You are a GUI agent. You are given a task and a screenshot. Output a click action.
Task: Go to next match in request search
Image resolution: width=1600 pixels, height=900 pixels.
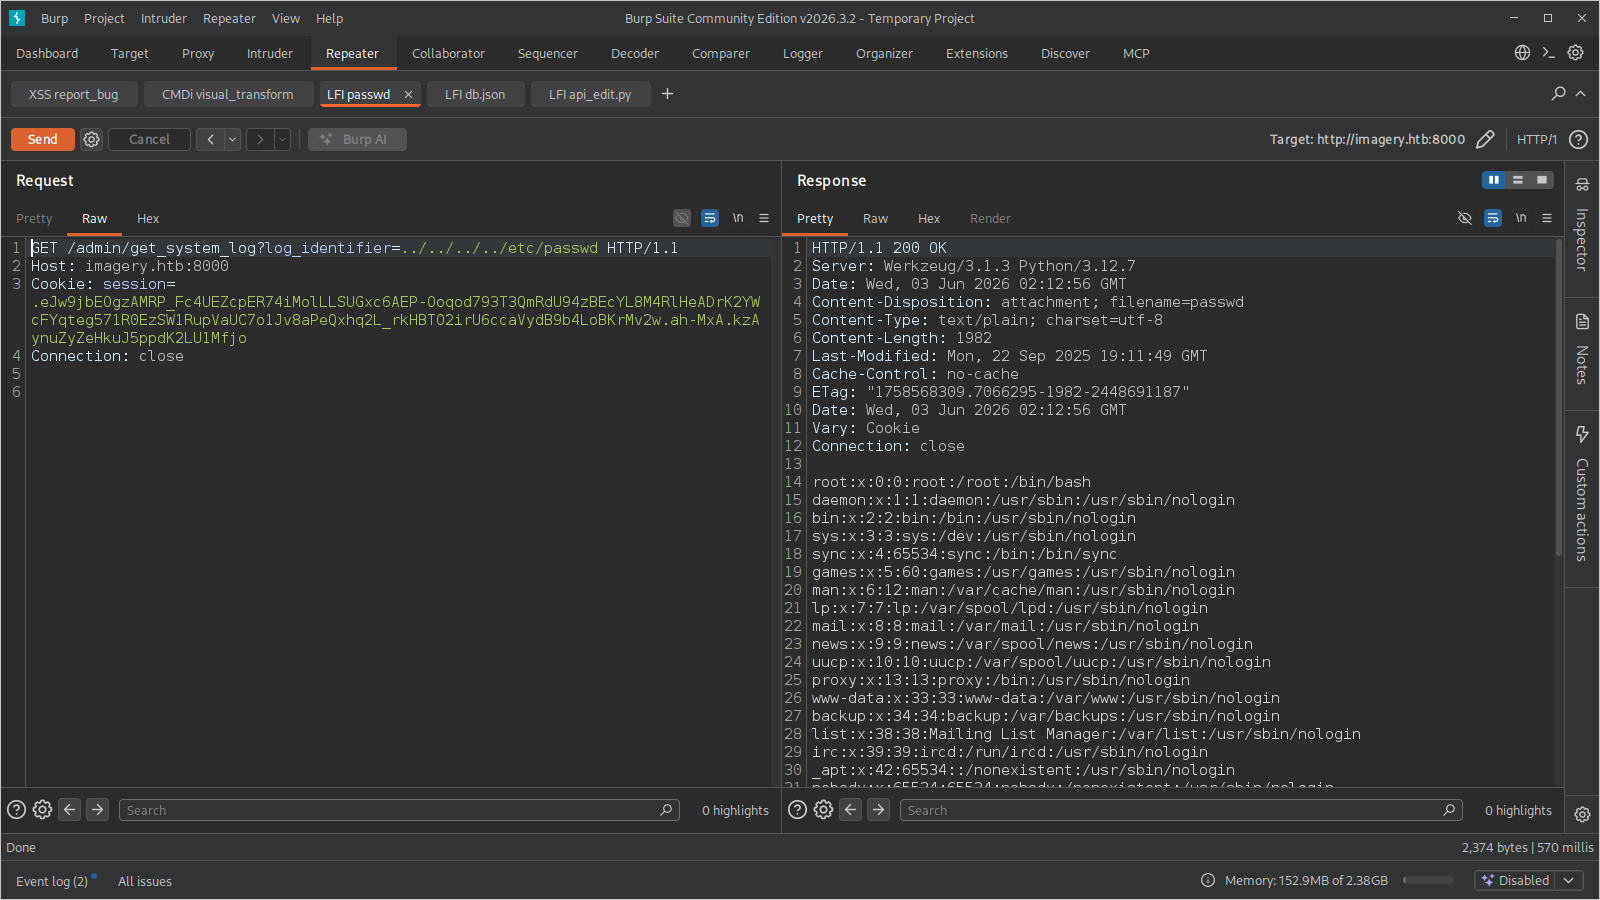[x=97, y=810]
